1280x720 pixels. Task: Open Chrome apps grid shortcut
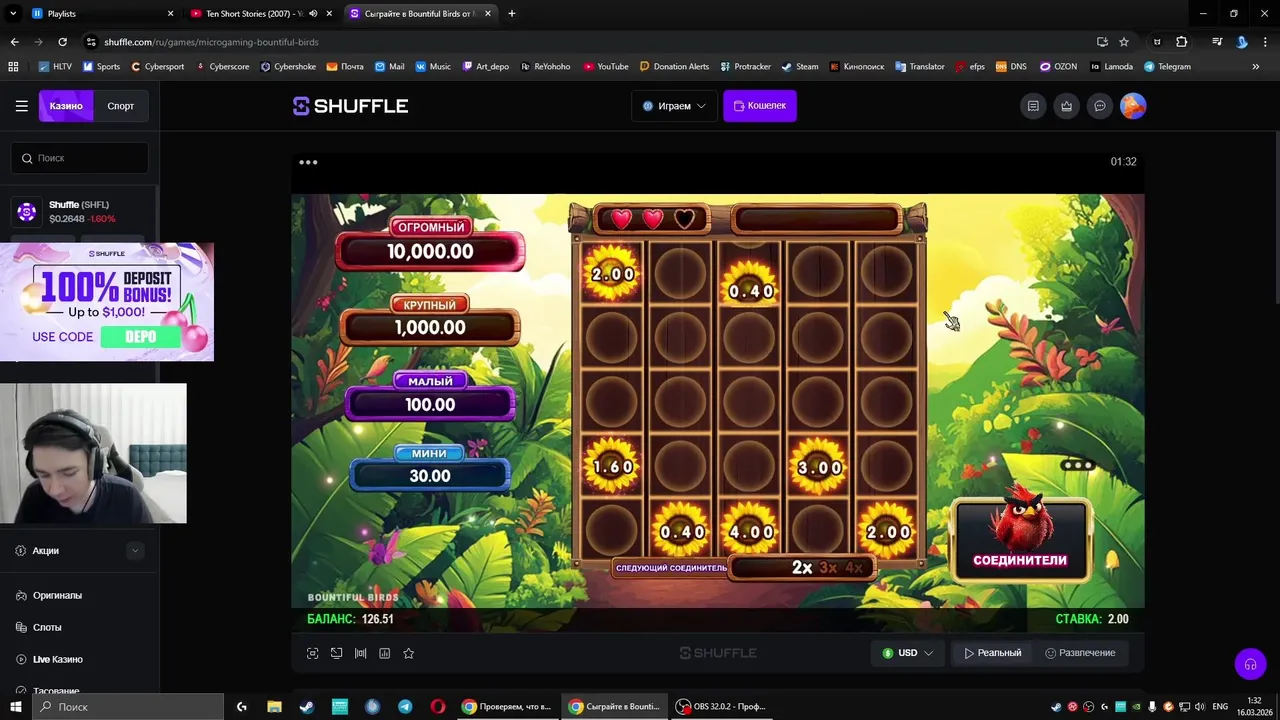pos(13,67)
